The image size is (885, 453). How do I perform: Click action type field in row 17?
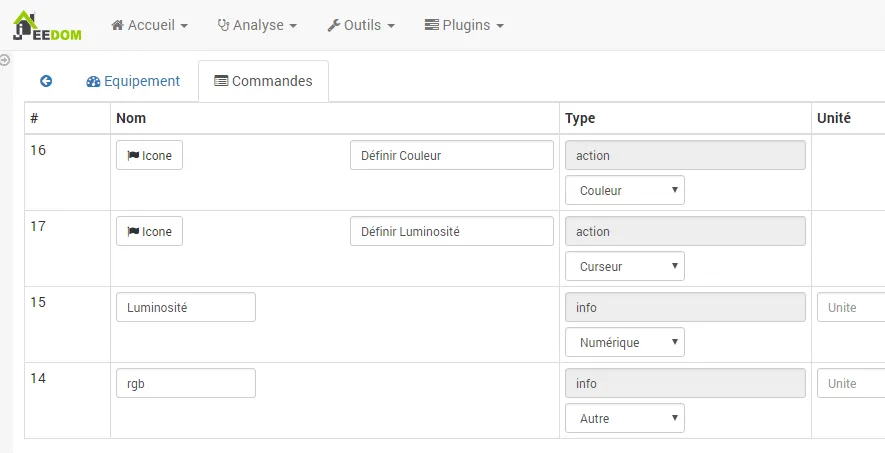pos(685,231)
